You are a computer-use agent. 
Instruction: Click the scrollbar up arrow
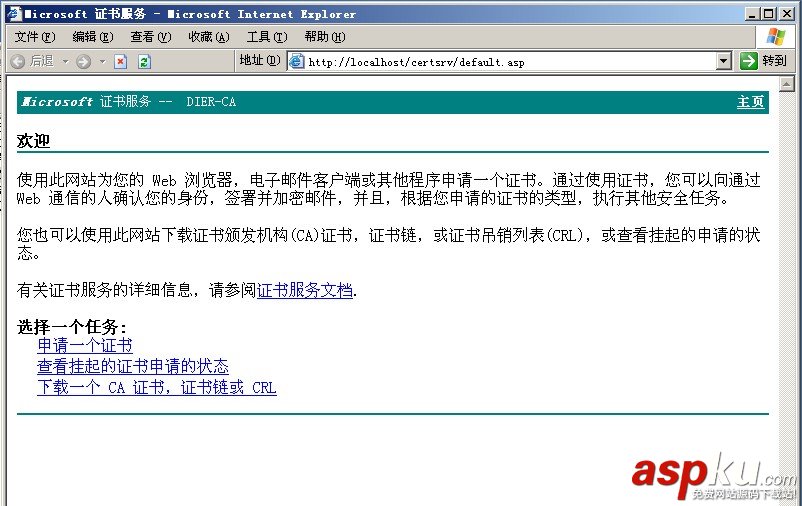coord(787,84)
